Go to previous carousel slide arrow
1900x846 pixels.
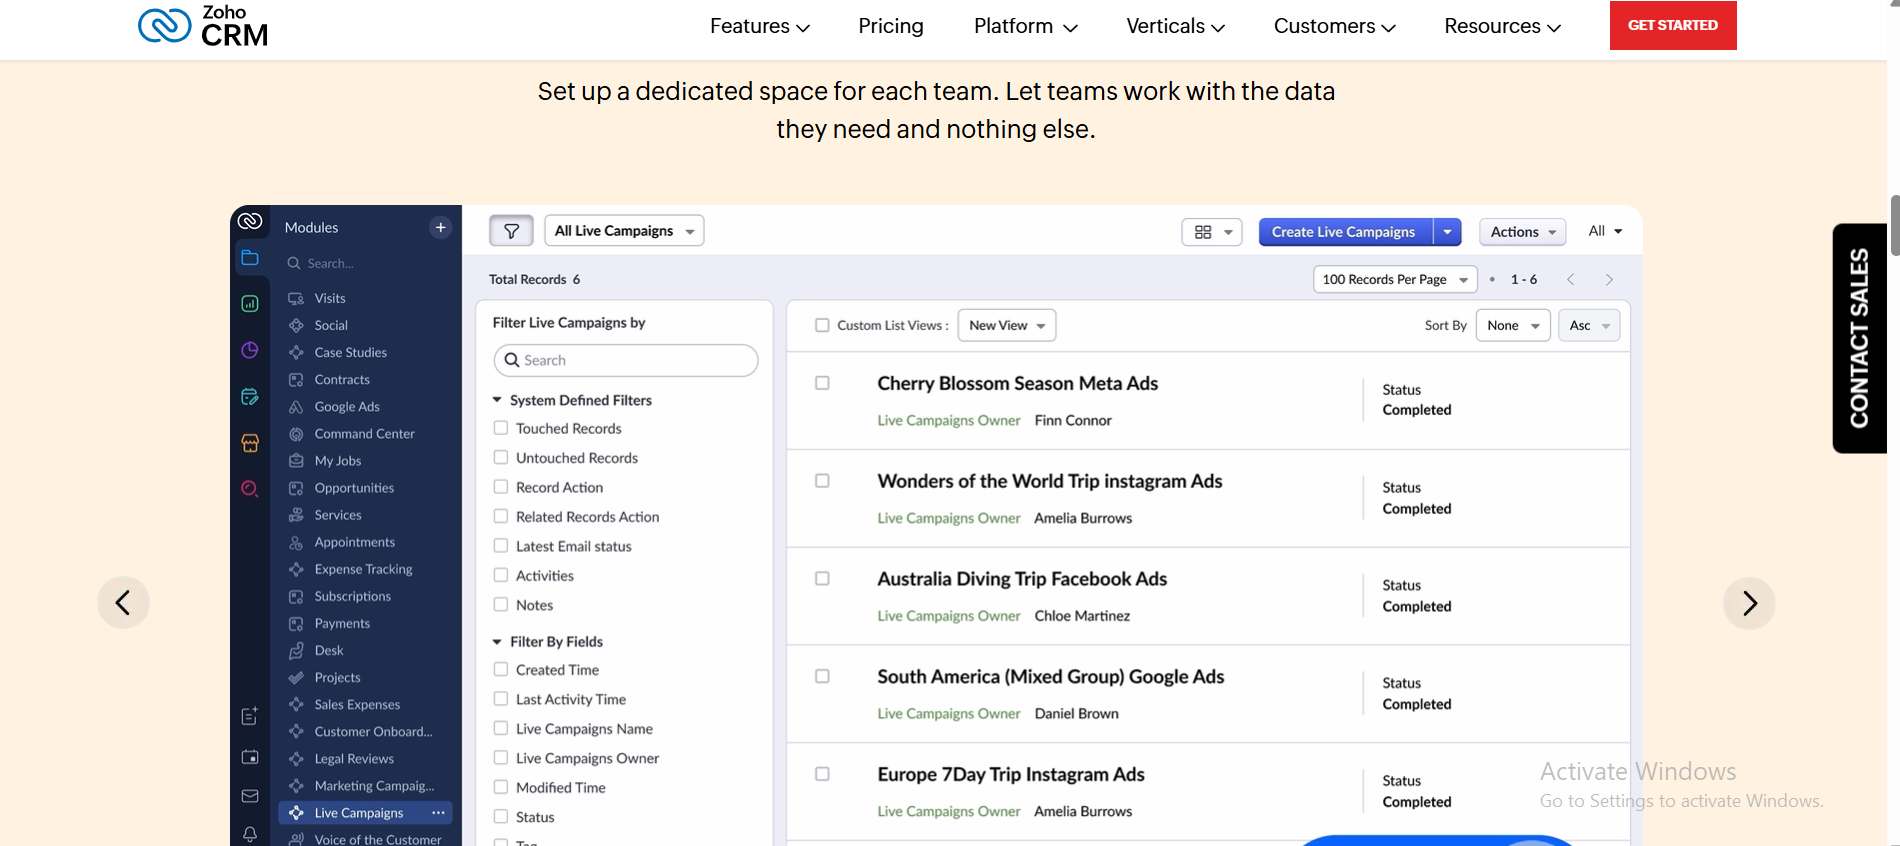(x=123, y=603)
